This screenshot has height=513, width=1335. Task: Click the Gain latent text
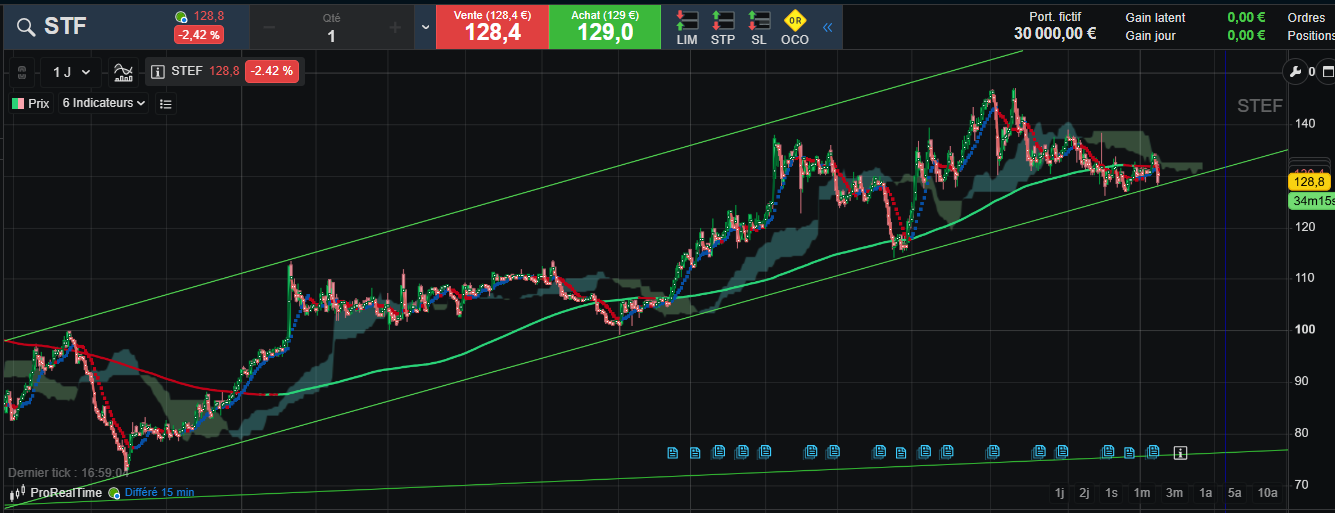pyautogui.click(x=1155, y=17)
